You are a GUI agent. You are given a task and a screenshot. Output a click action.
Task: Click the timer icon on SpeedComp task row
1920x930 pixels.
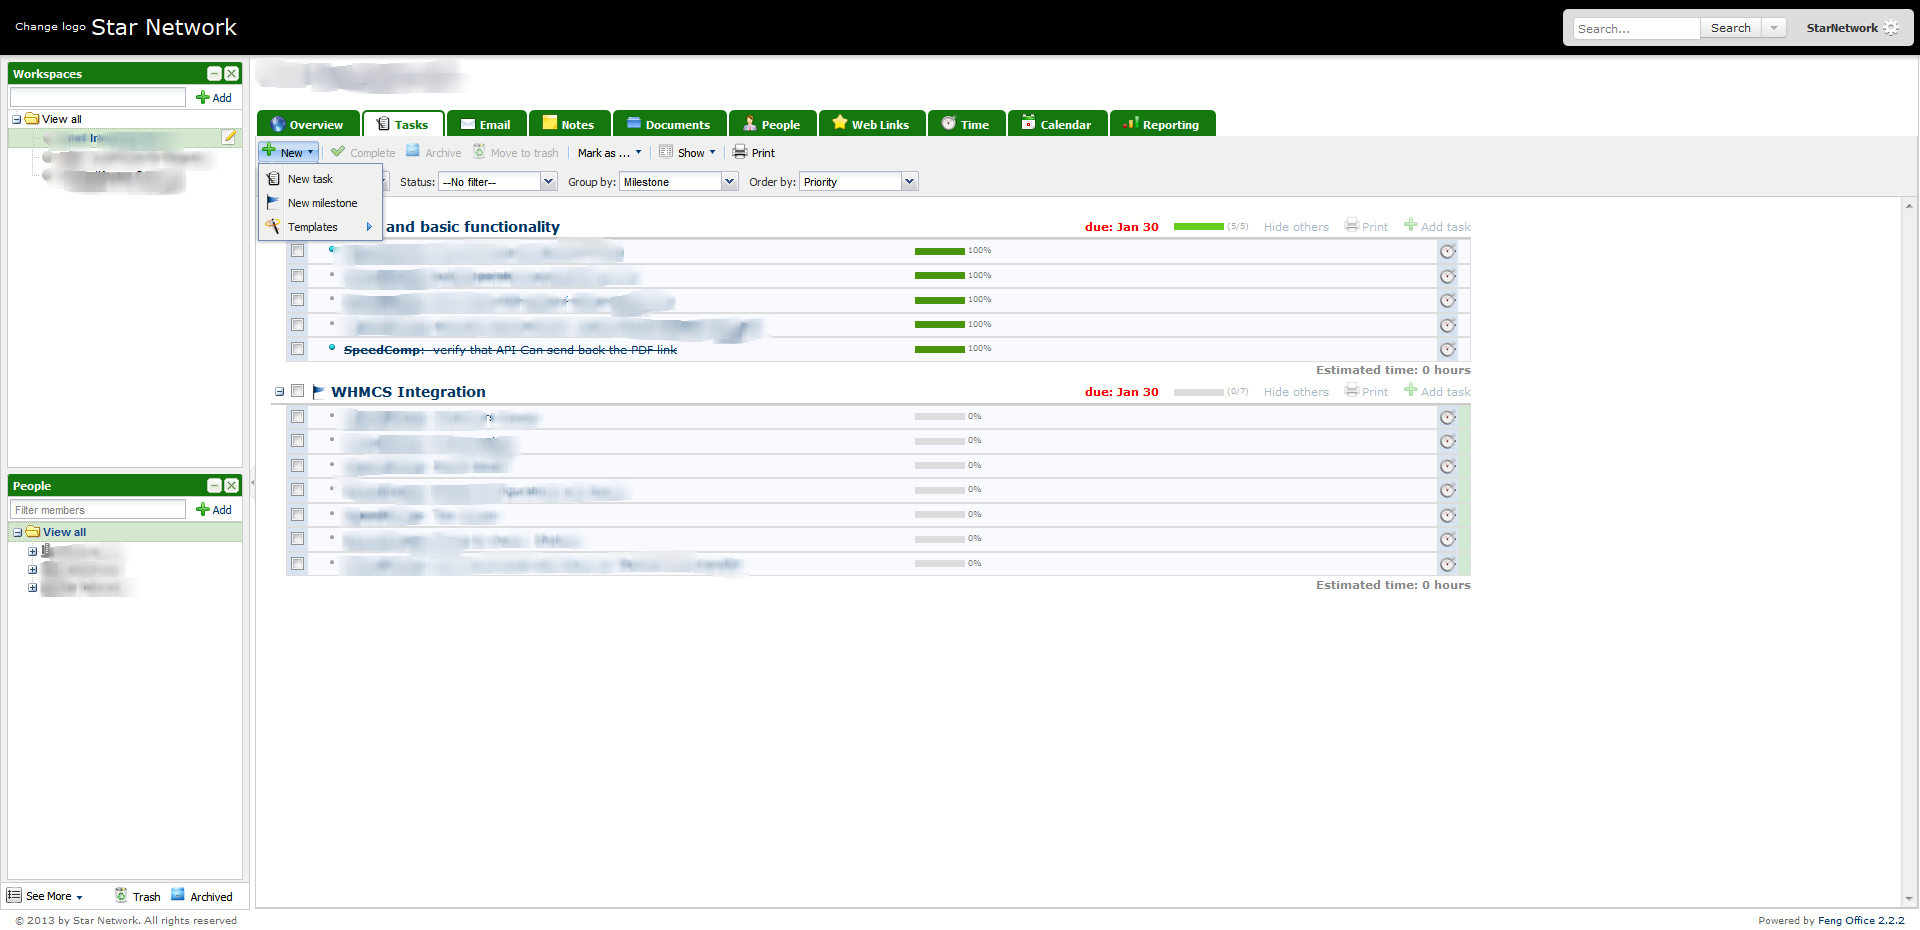click(x=1447, y=350)
